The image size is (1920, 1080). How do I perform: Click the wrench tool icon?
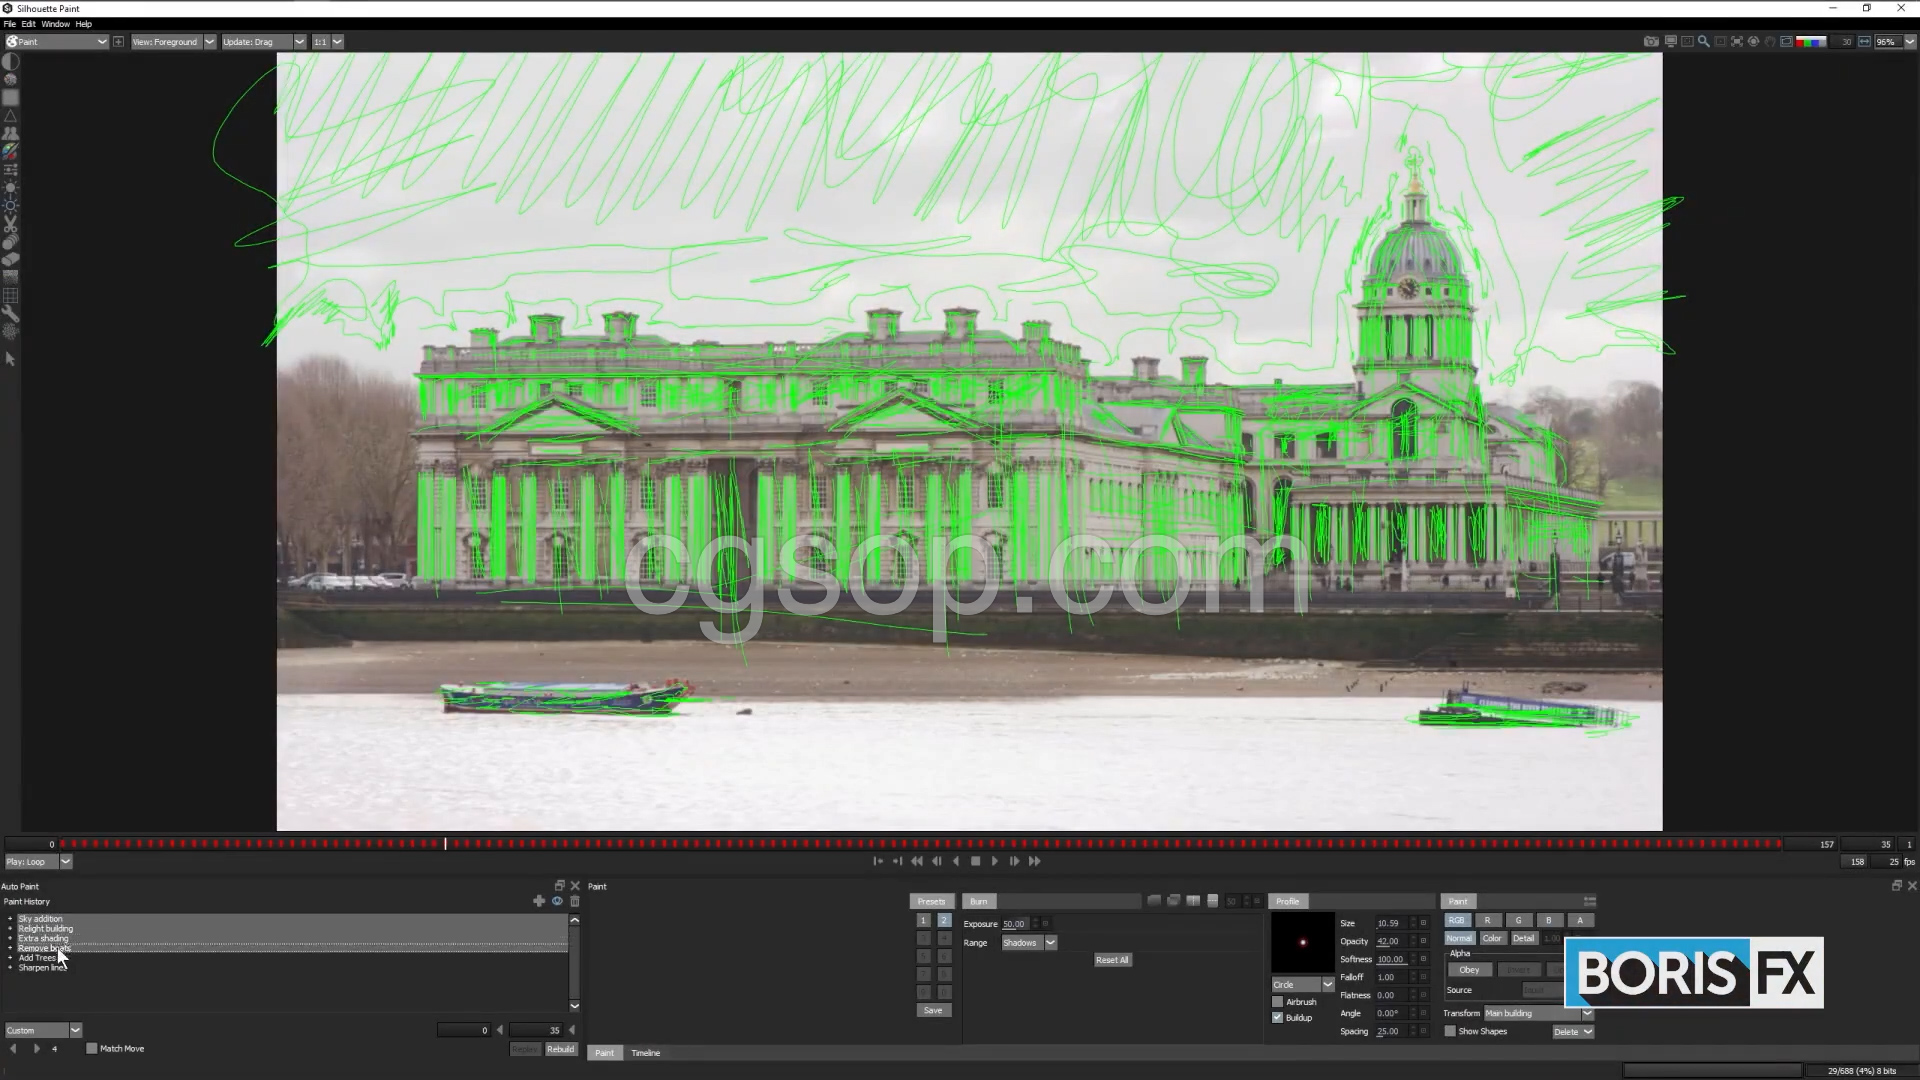tap(10, 314)
